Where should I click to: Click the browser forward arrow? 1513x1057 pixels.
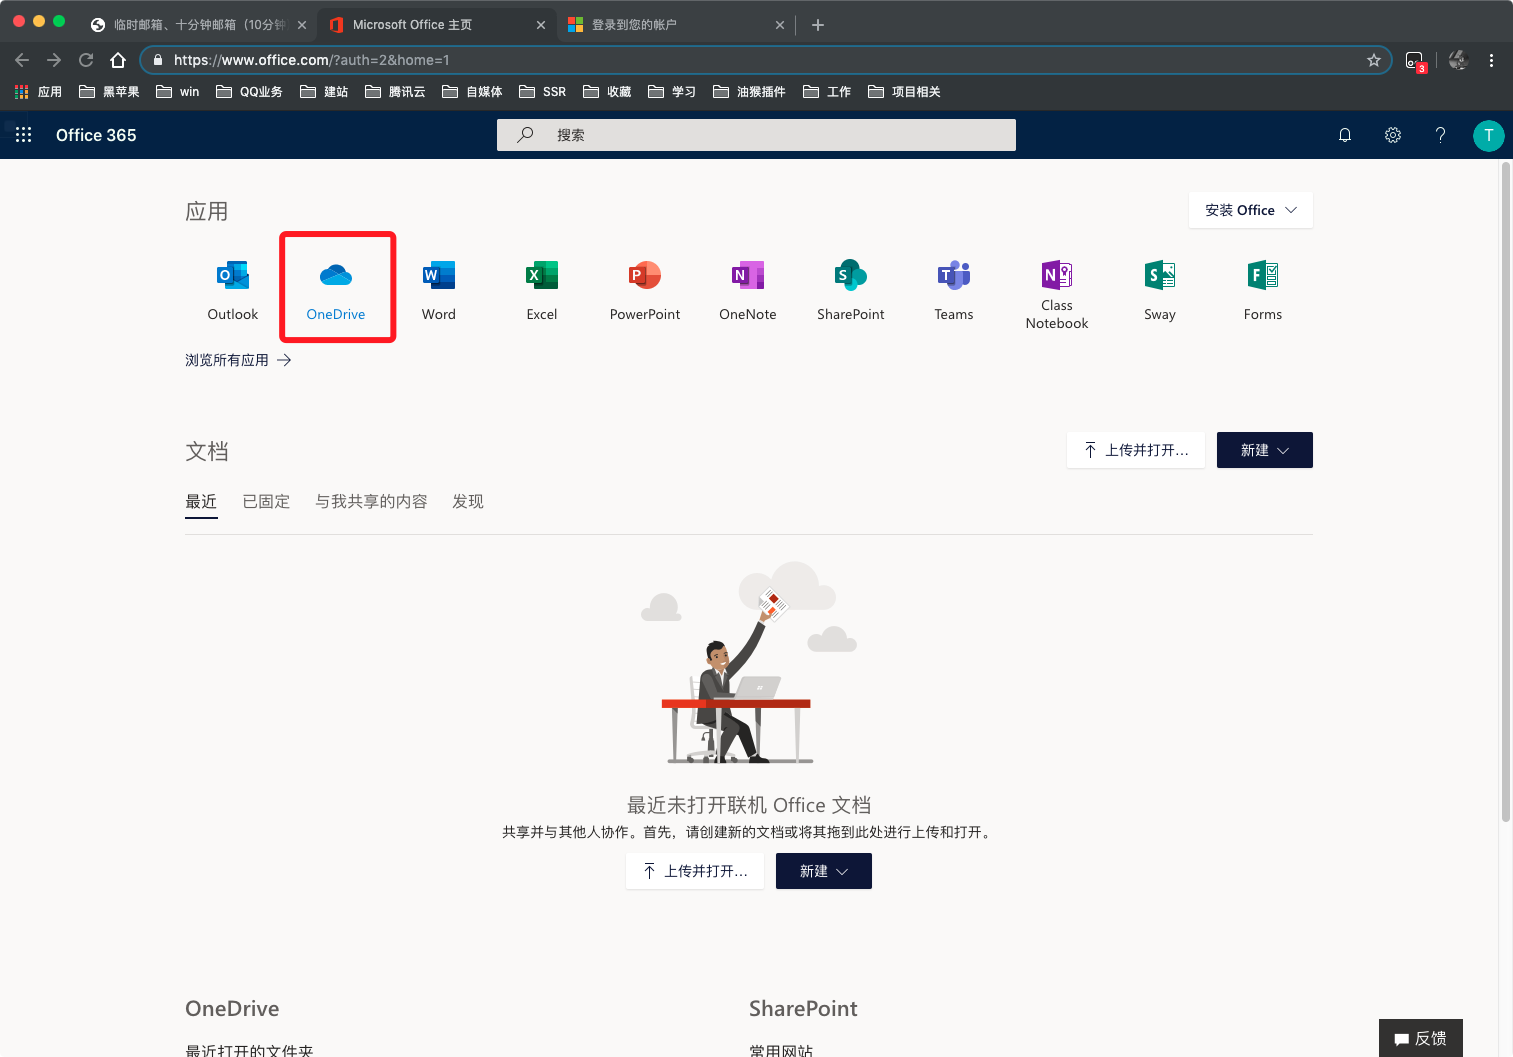(x=54, y=60)
